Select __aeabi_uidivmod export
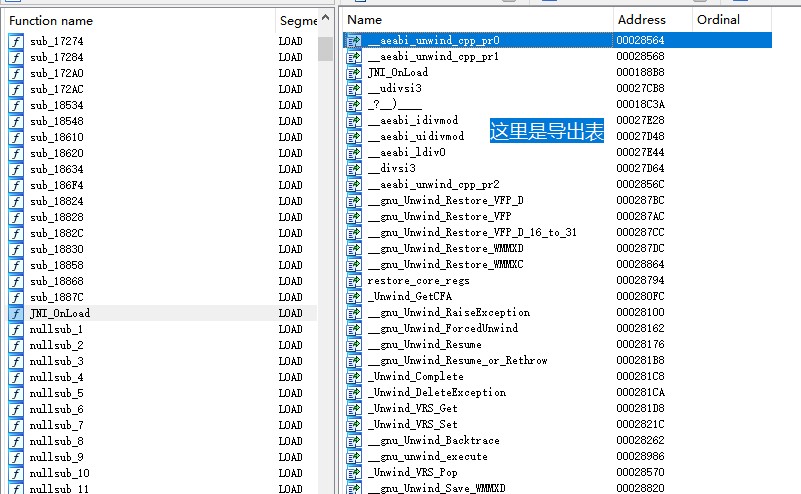This screenshot has height=494, width=801. coord(557,136)
